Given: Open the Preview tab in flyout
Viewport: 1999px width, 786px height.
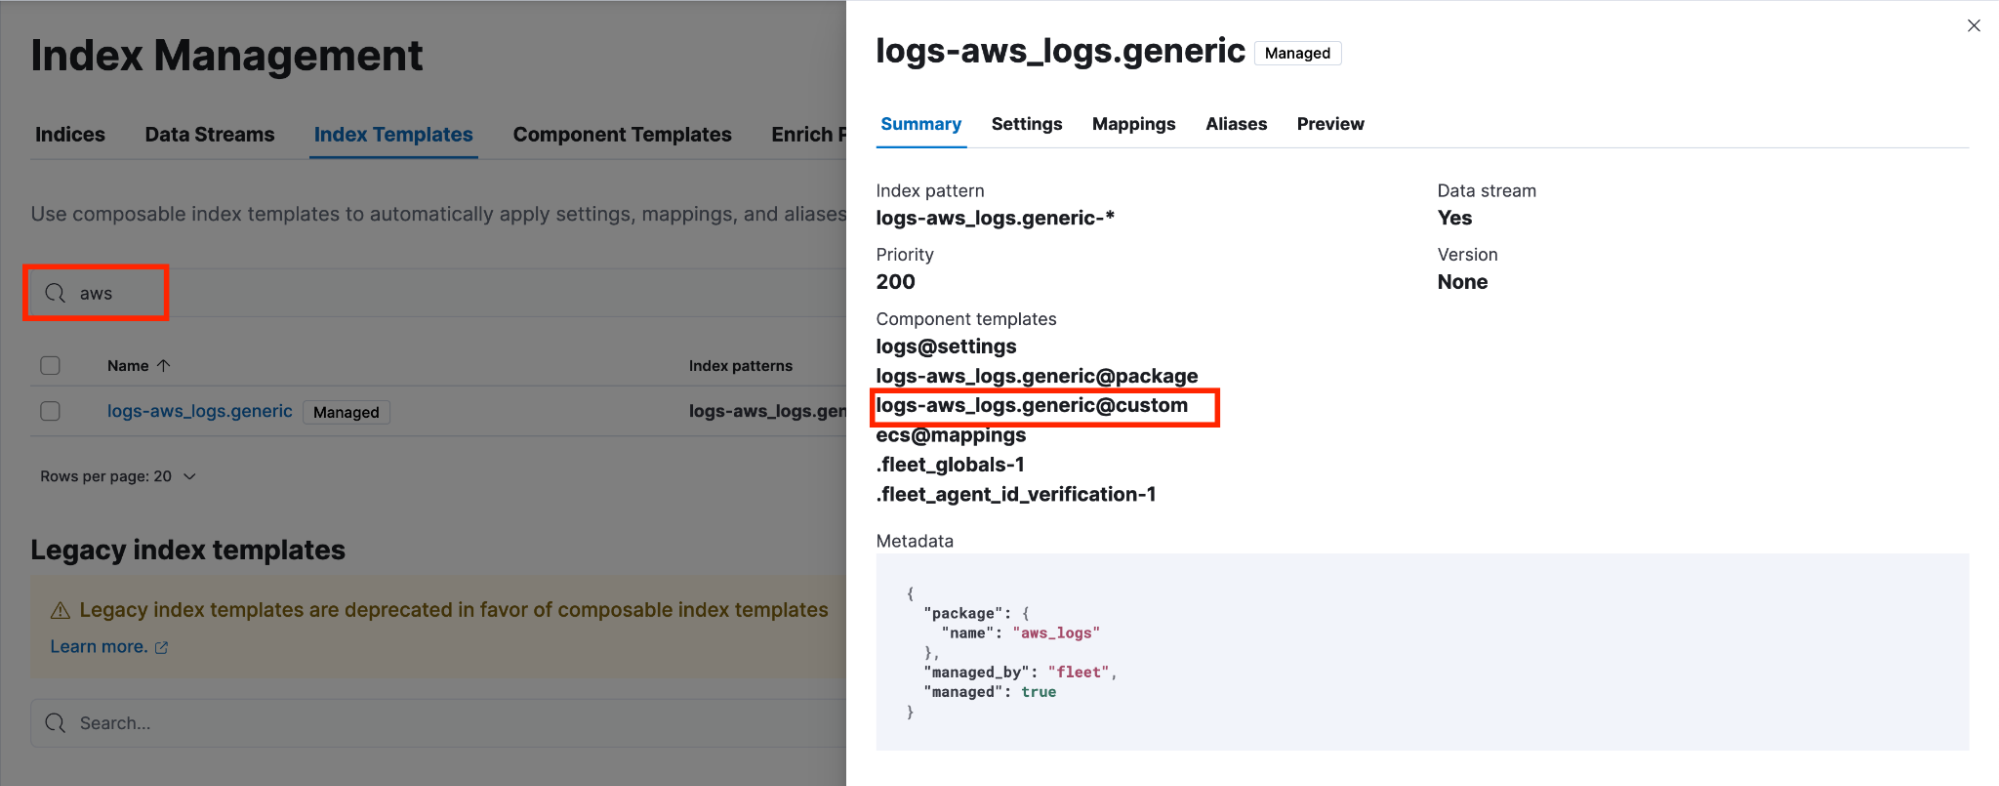Looking at the screenshot, I should (1330, 124).
